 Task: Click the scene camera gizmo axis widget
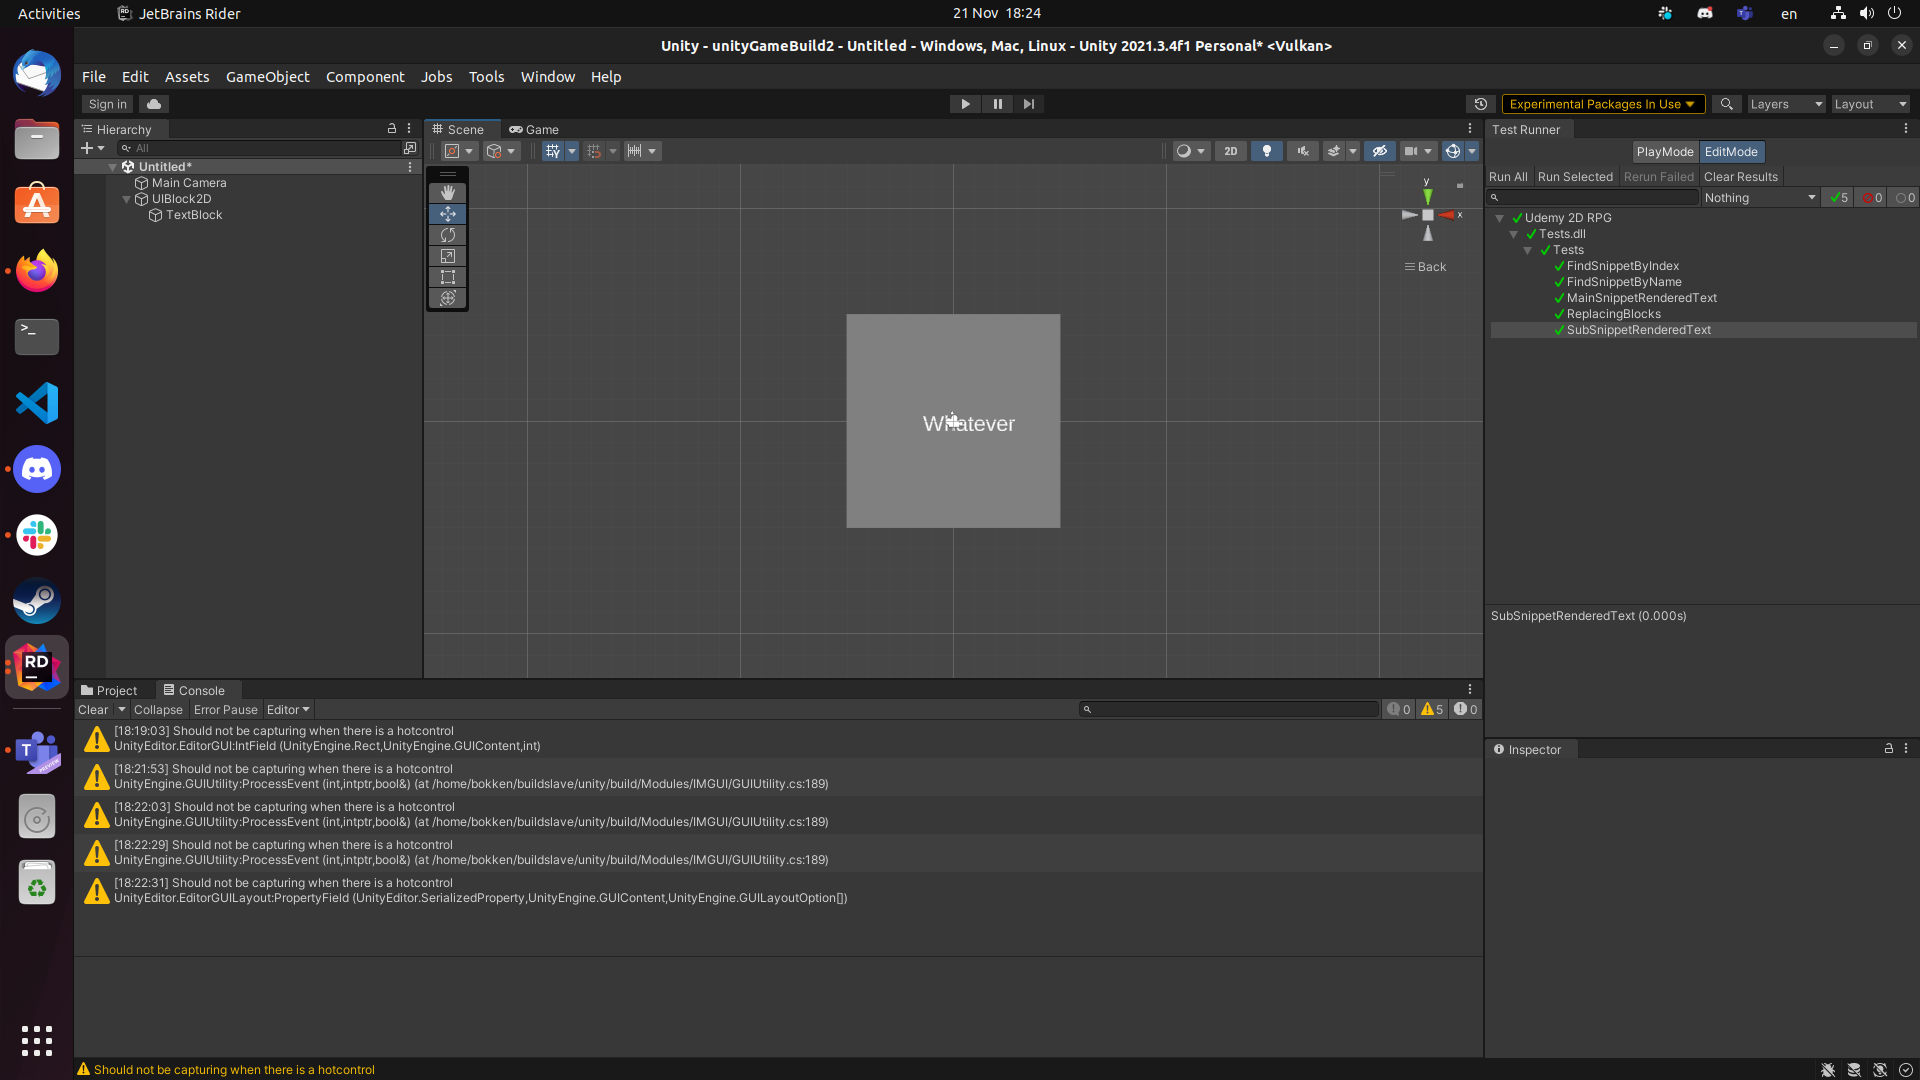tap(1427, 215)
